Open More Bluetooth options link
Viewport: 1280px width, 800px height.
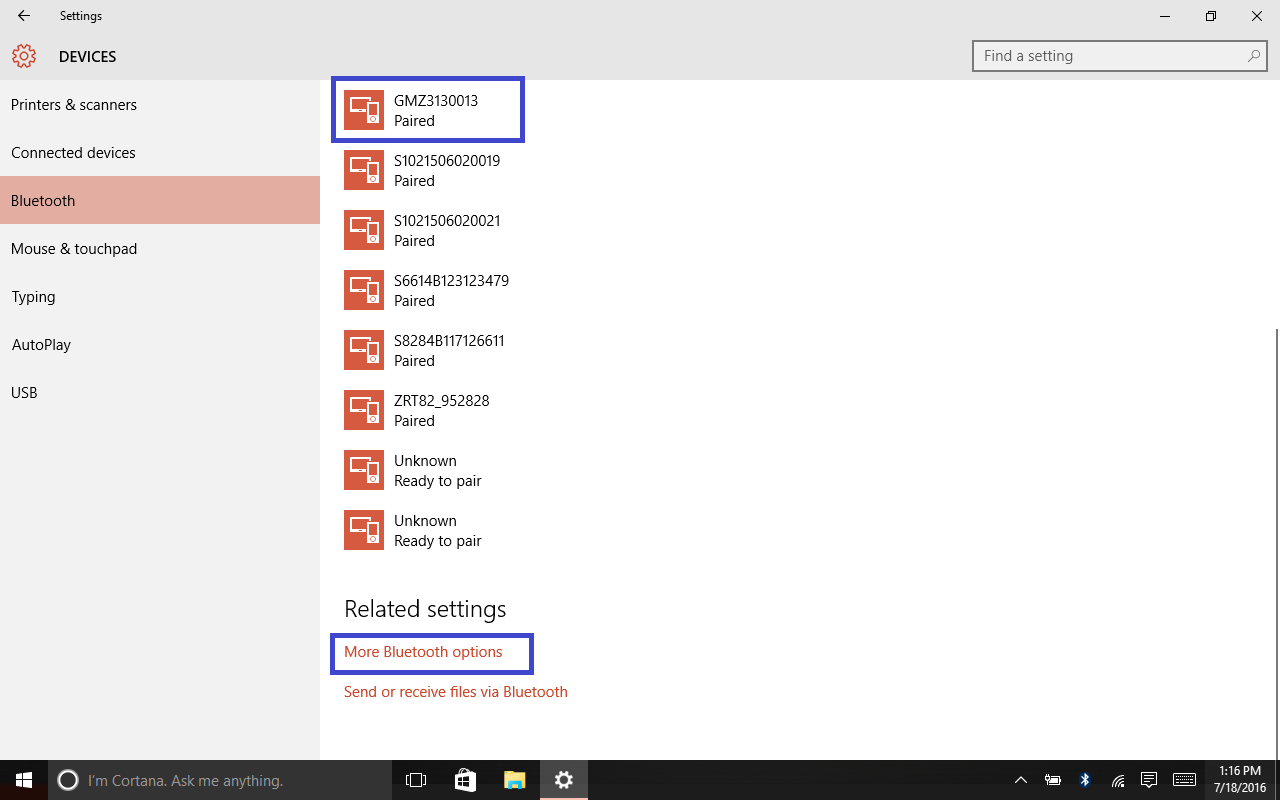(x=423, y=652)
